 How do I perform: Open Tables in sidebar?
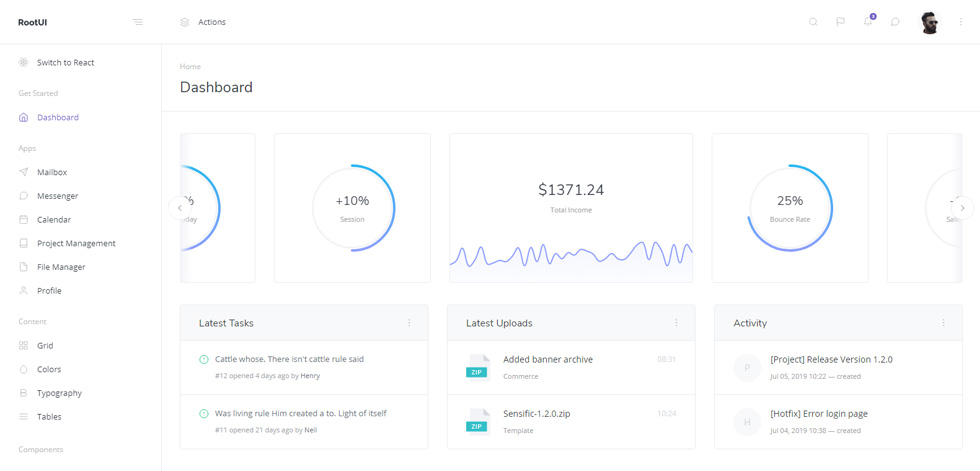click(49, 417)
